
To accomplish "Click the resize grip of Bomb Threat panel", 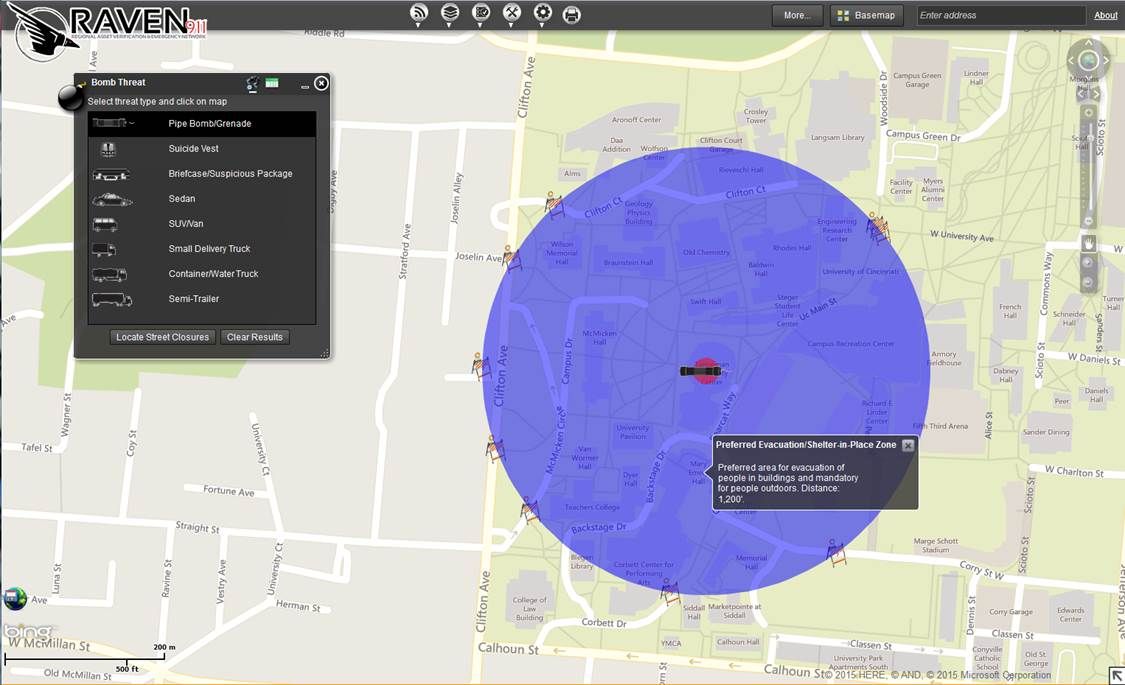I will [x=324, y=352].
